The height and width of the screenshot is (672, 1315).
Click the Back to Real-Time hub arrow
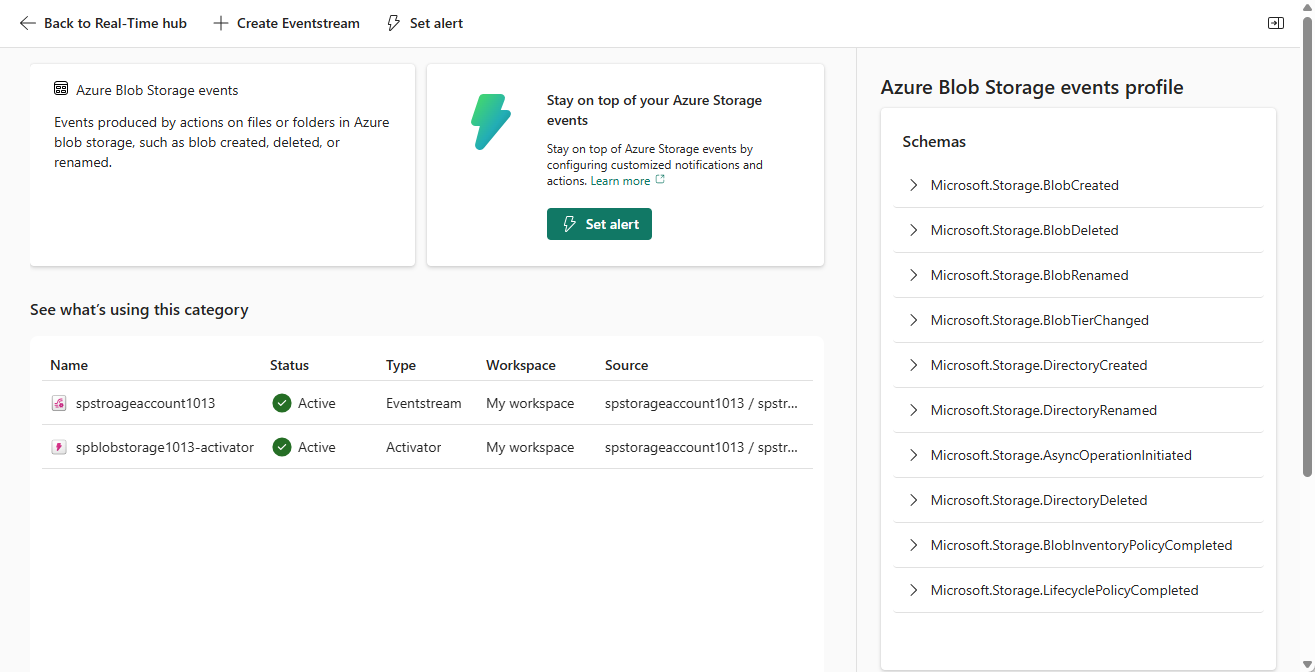click(x=27, y=23)
